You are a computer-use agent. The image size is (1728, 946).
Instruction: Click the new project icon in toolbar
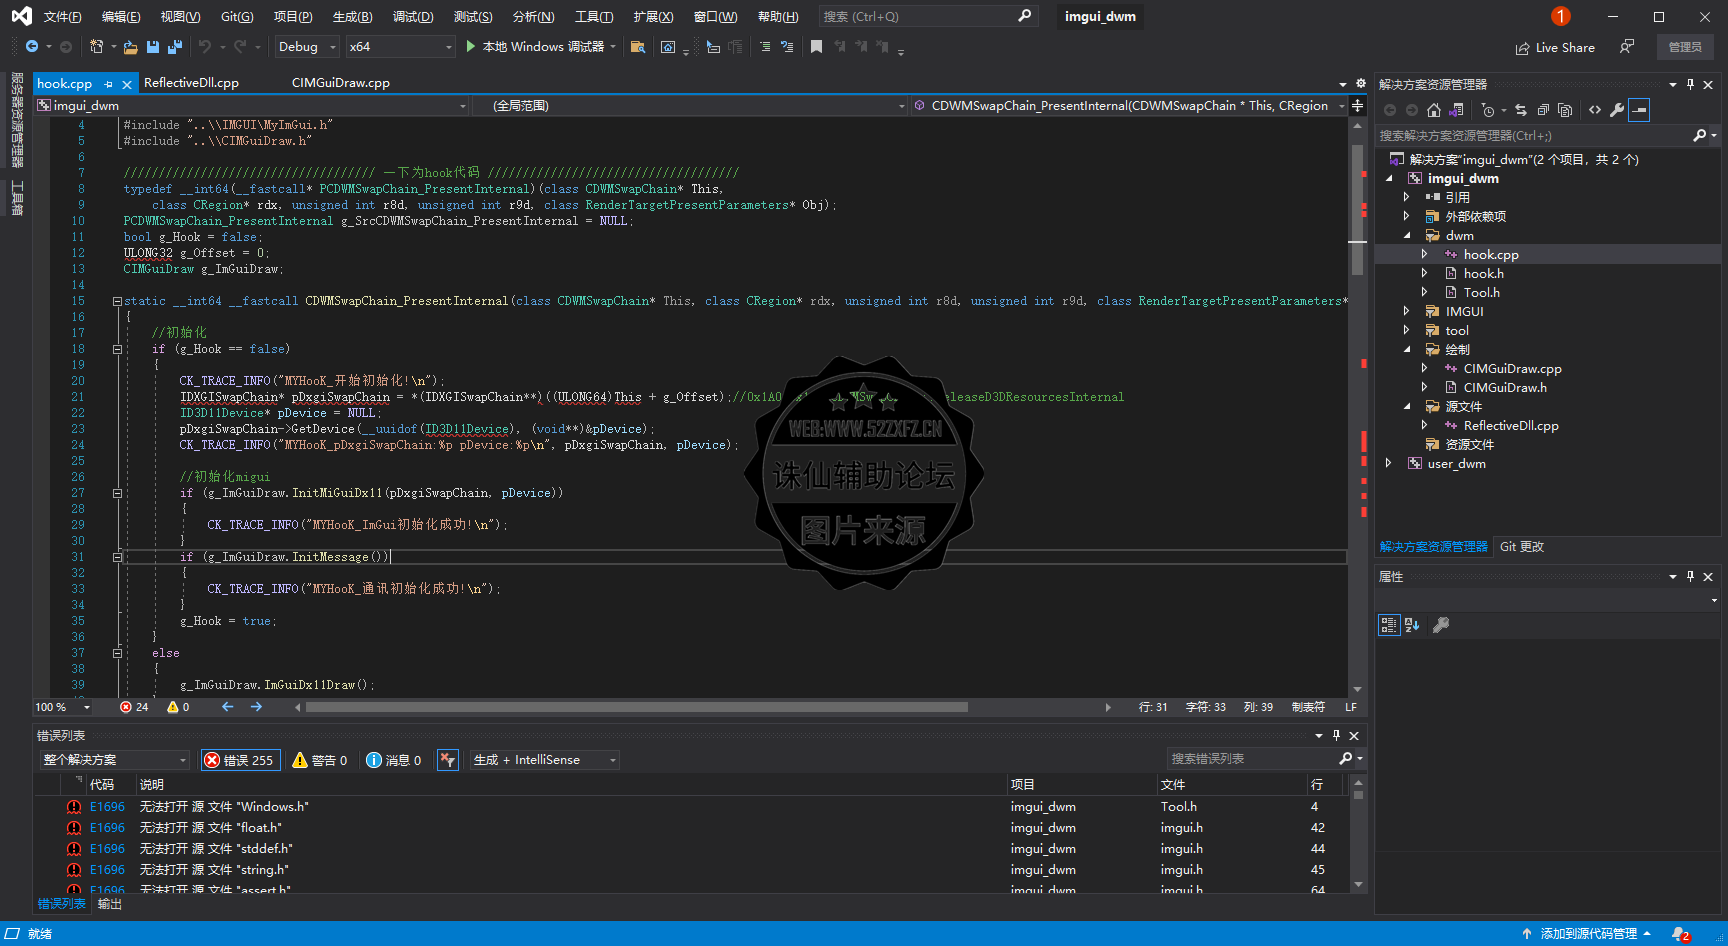pos(96,47)
